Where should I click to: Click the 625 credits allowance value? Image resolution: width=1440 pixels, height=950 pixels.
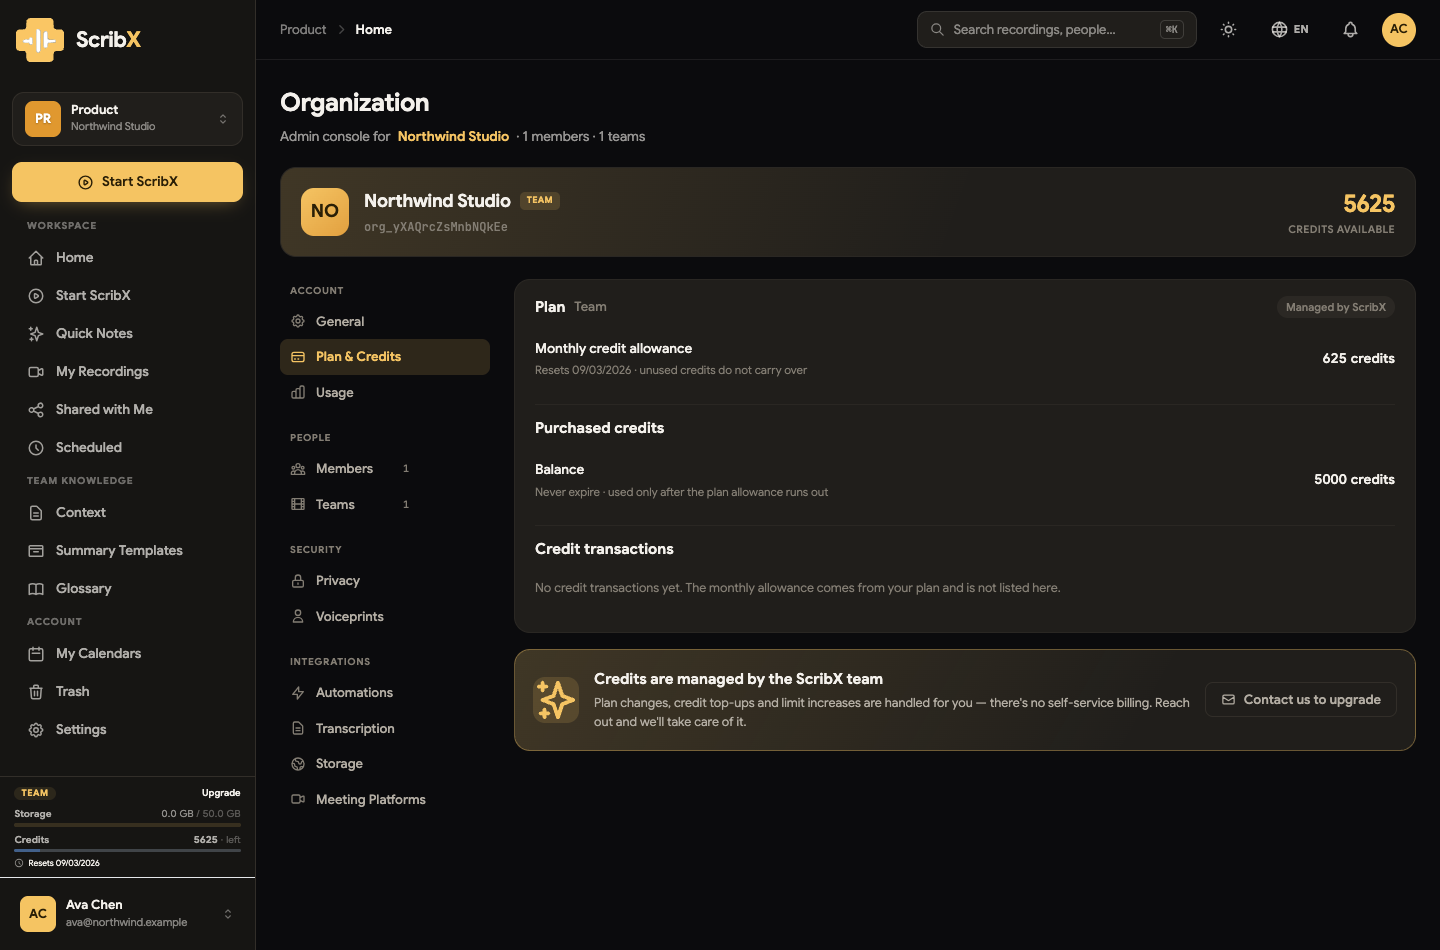click(1358, 359)
